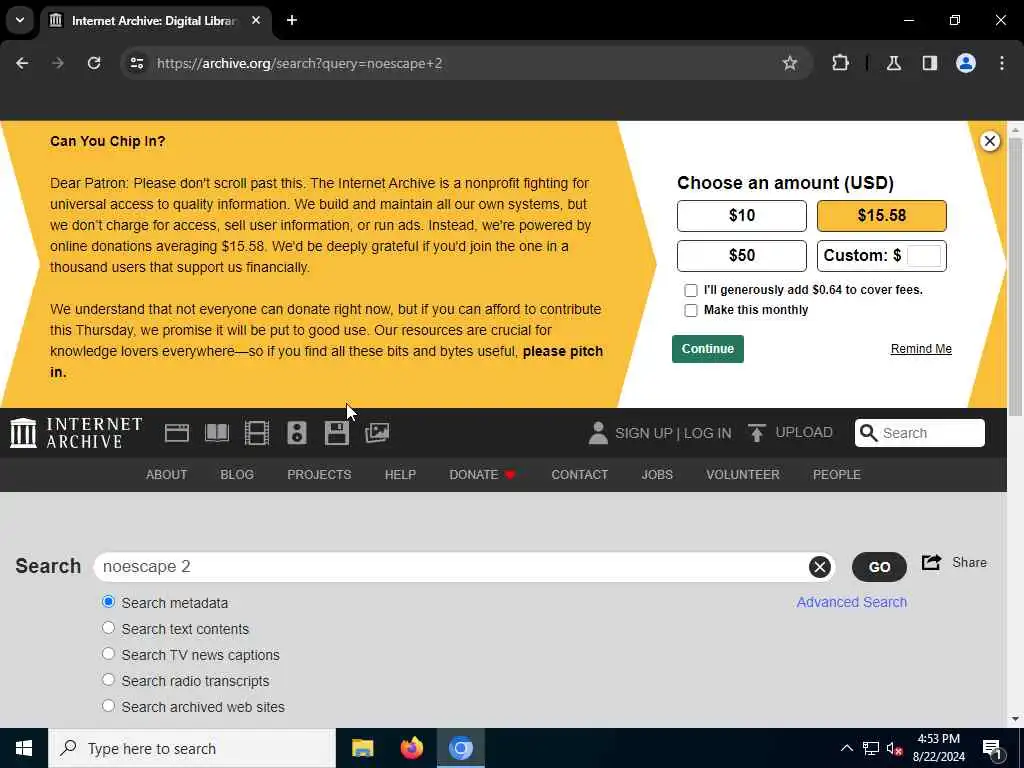1024x768 pixels.
Task: Open a new browser tab
Action: pos(292,20)
